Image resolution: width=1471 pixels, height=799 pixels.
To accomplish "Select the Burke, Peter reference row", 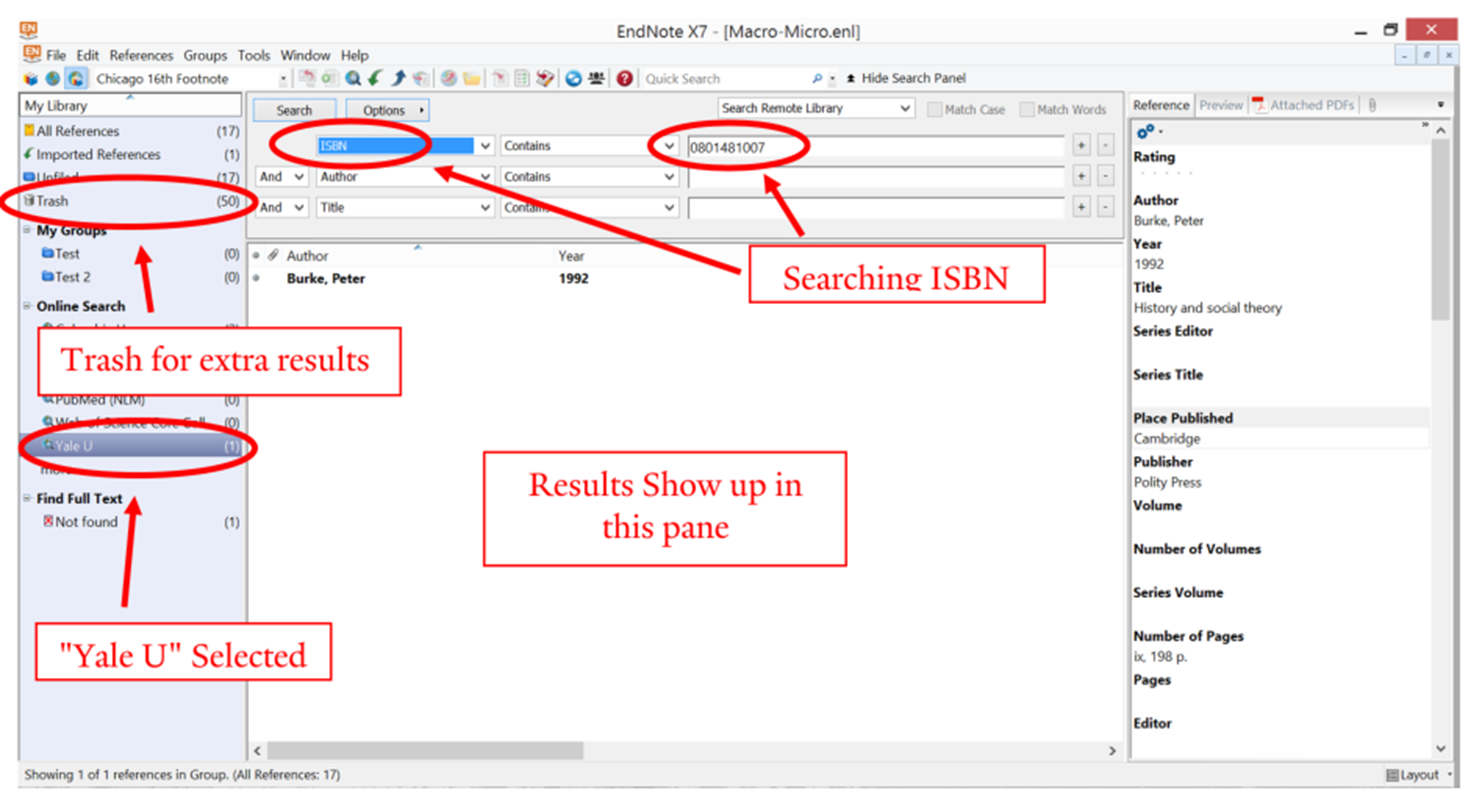I will tap(685, 279).
